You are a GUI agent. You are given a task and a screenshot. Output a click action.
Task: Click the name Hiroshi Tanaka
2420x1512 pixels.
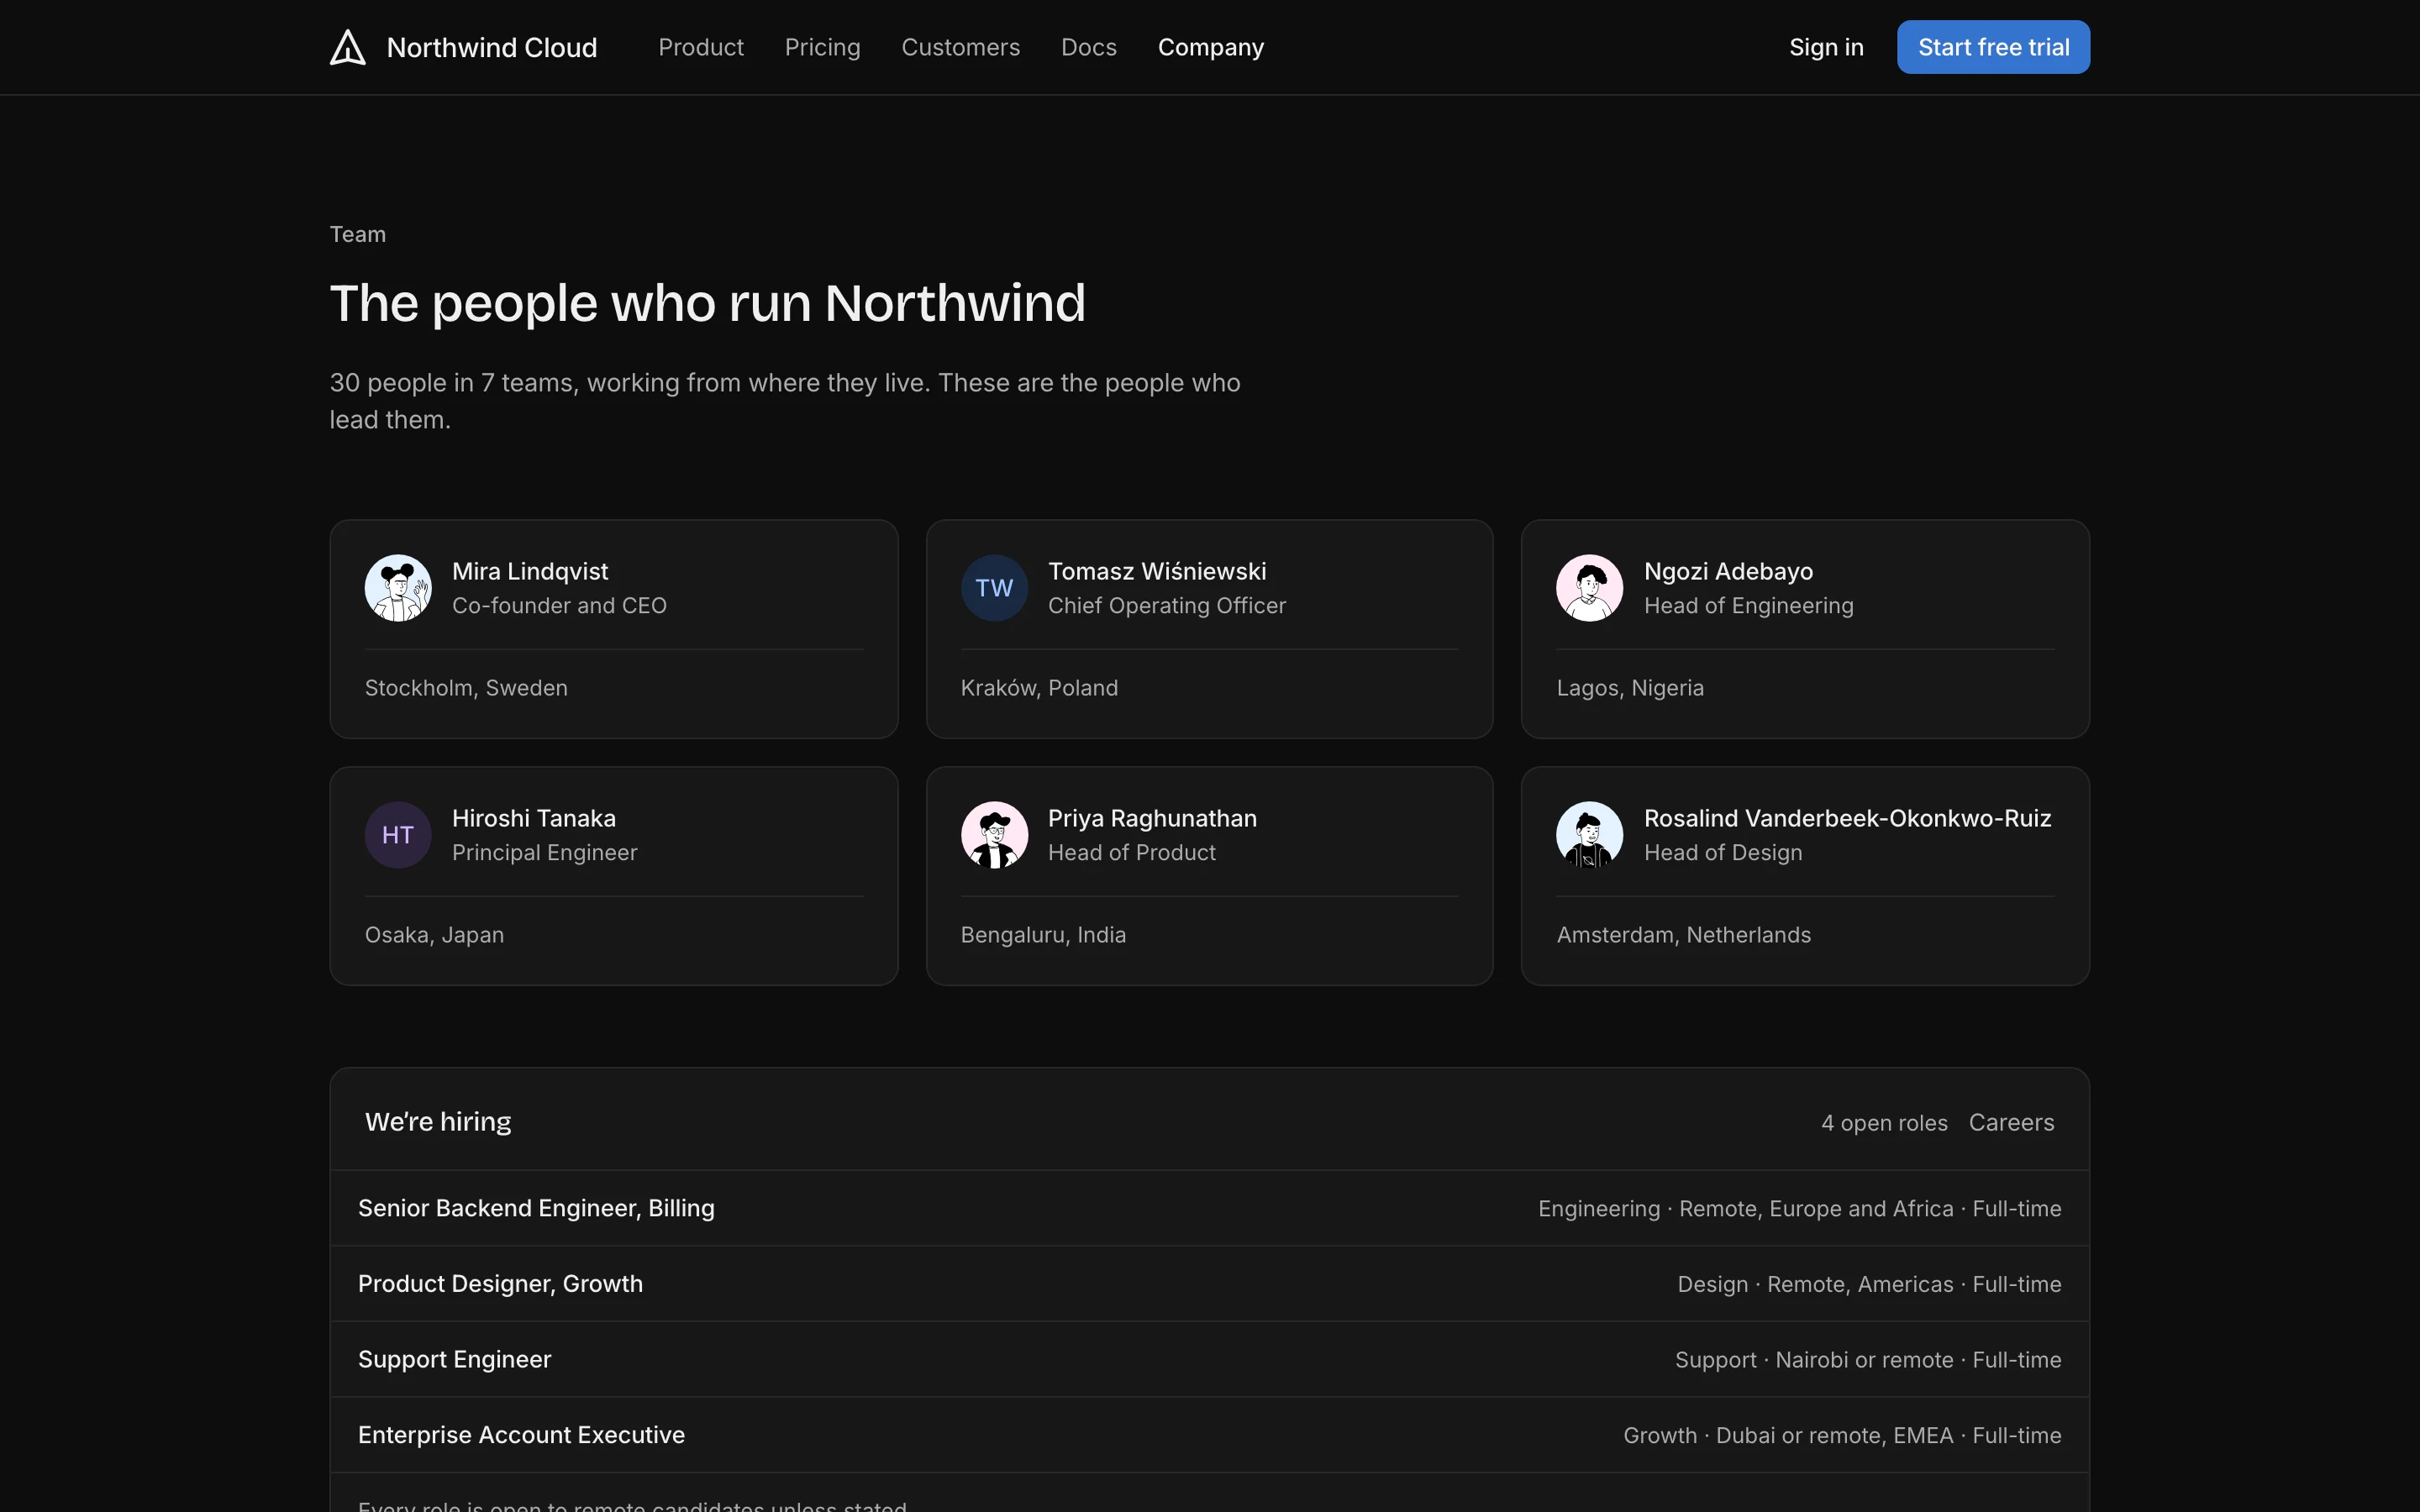click(534, 818)
